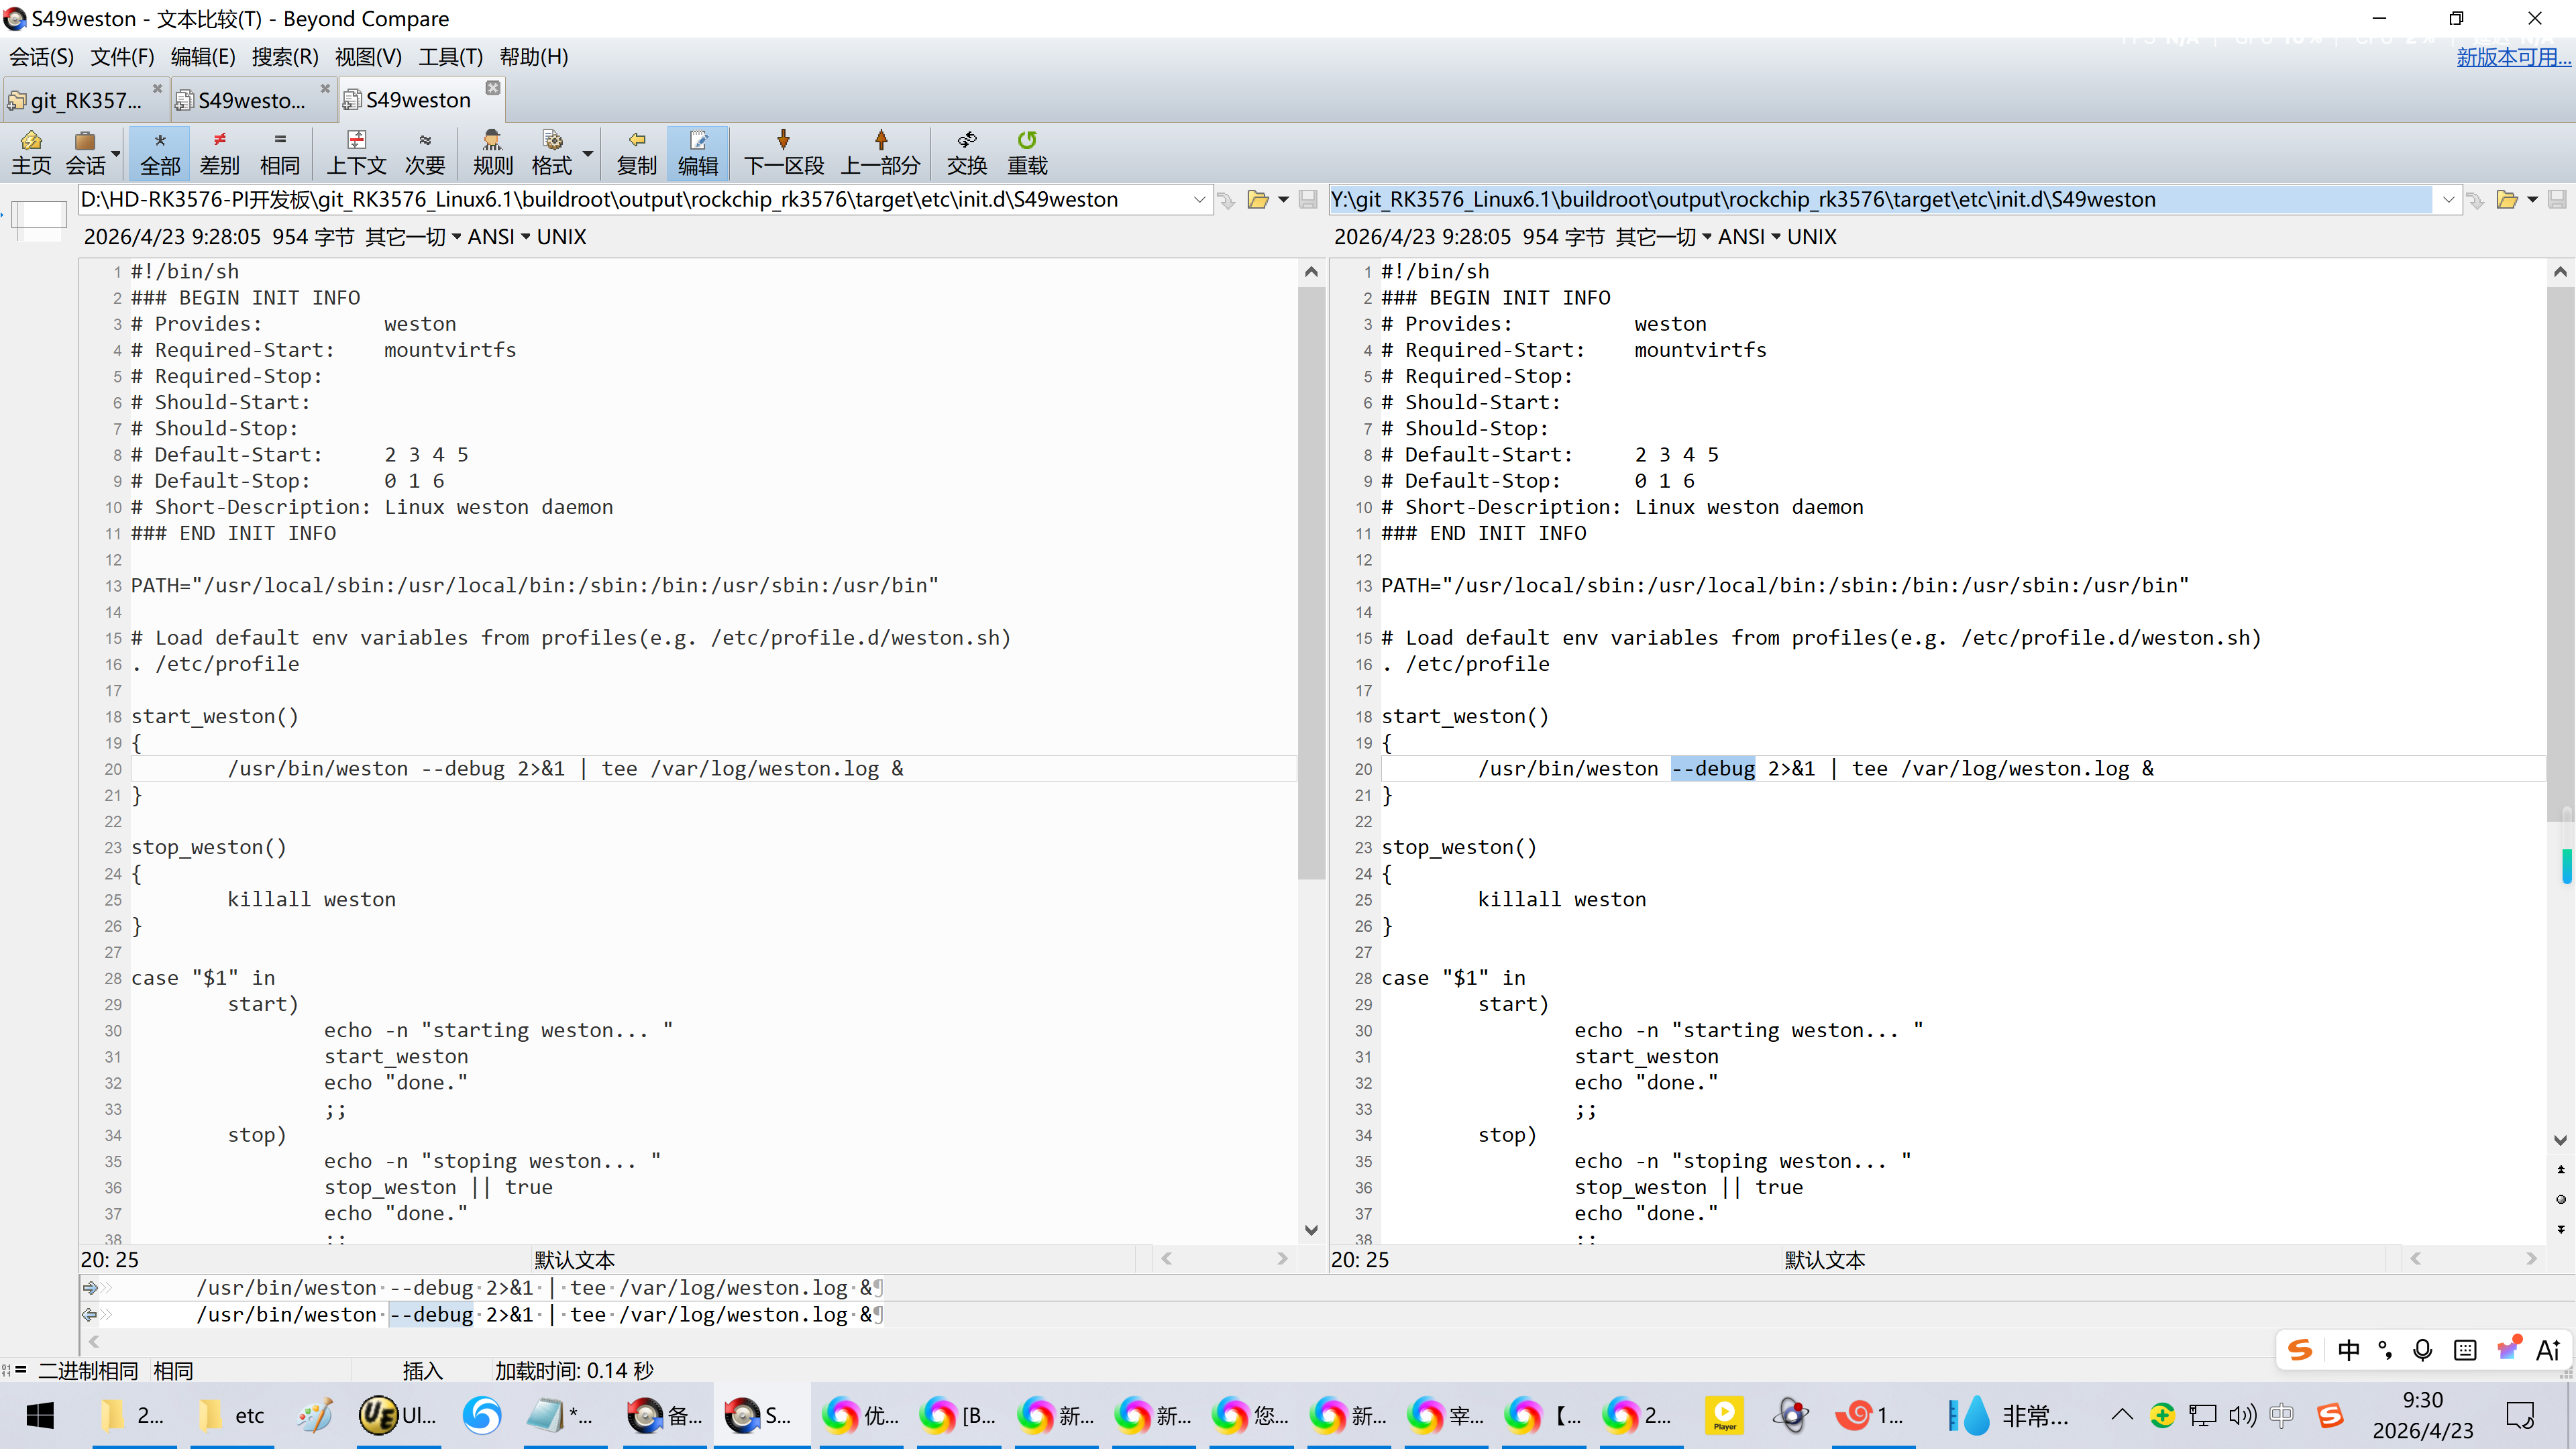Click the Context (上下文) toolbar button
2576x1449 pixels.
356,152
